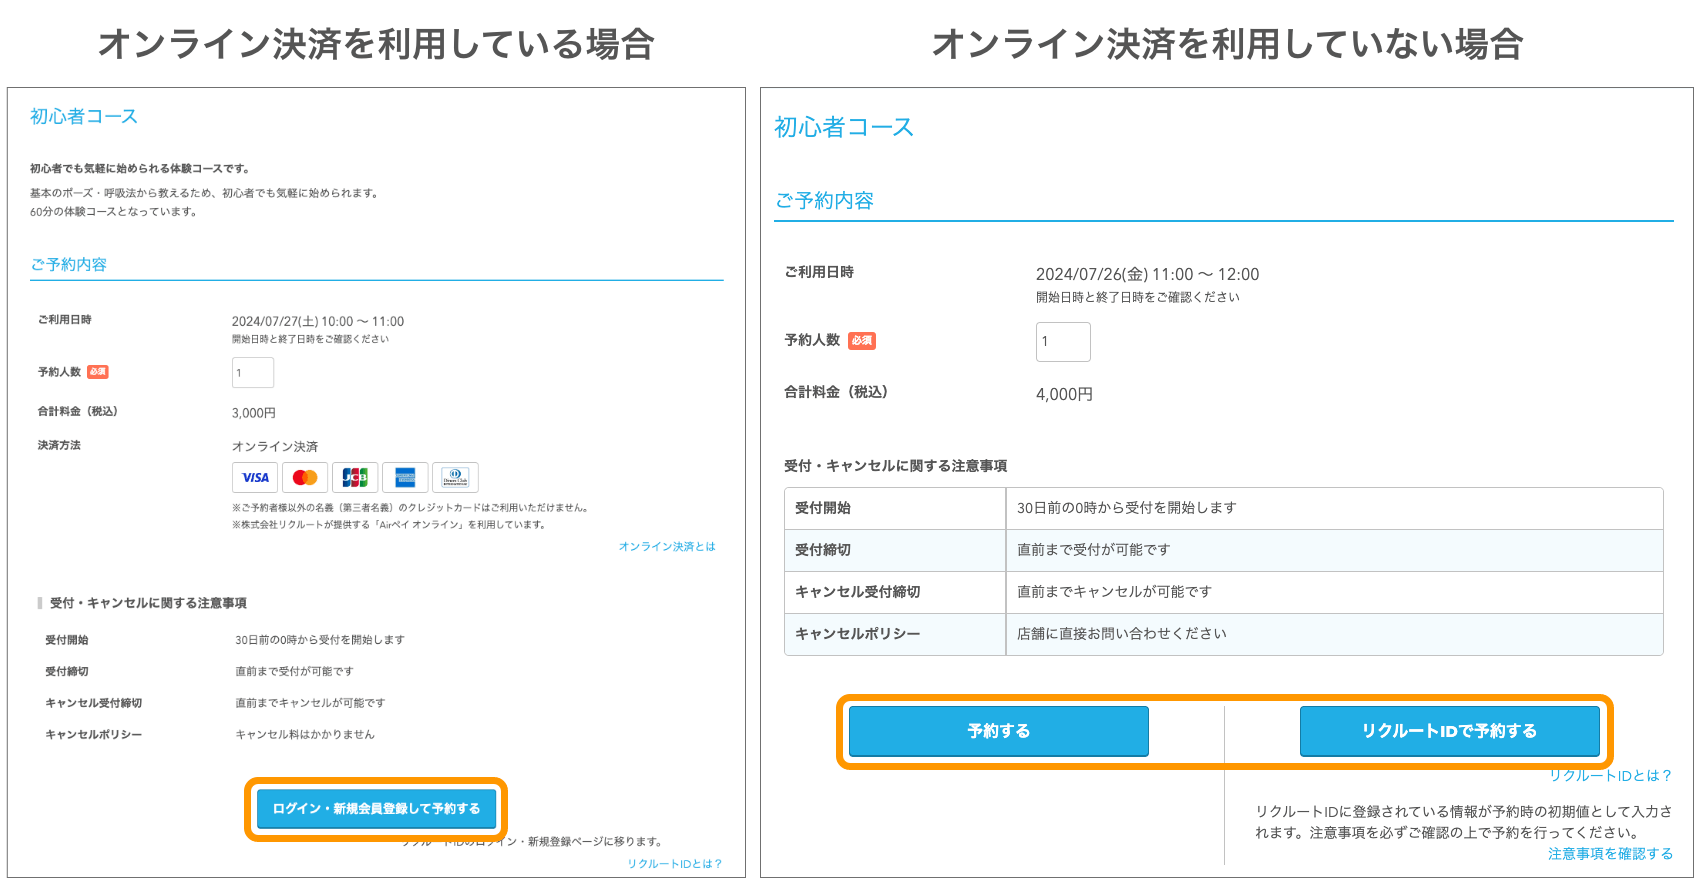Click the キャンセルポリシー row with 店舗に直接お問い合わせください
This screenshot has height=886, width=1704.
point(1223,634)
